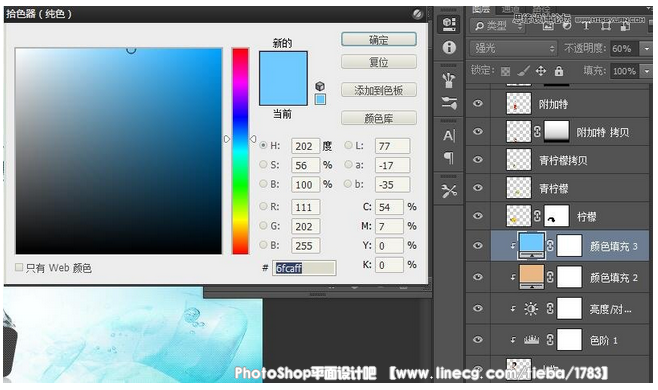Open the 不透明度 opacity slider arrow
658x390 pixels.
(646, 49)
